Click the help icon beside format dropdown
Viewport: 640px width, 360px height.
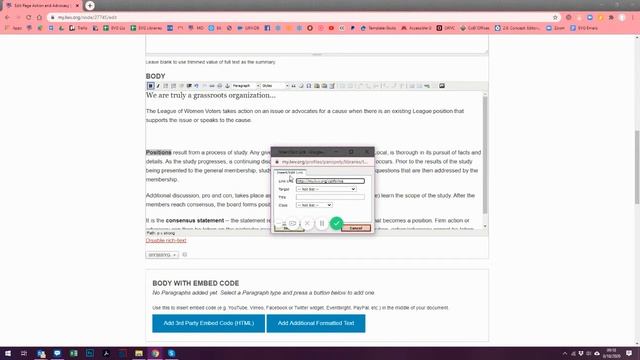tap(184, 255)
